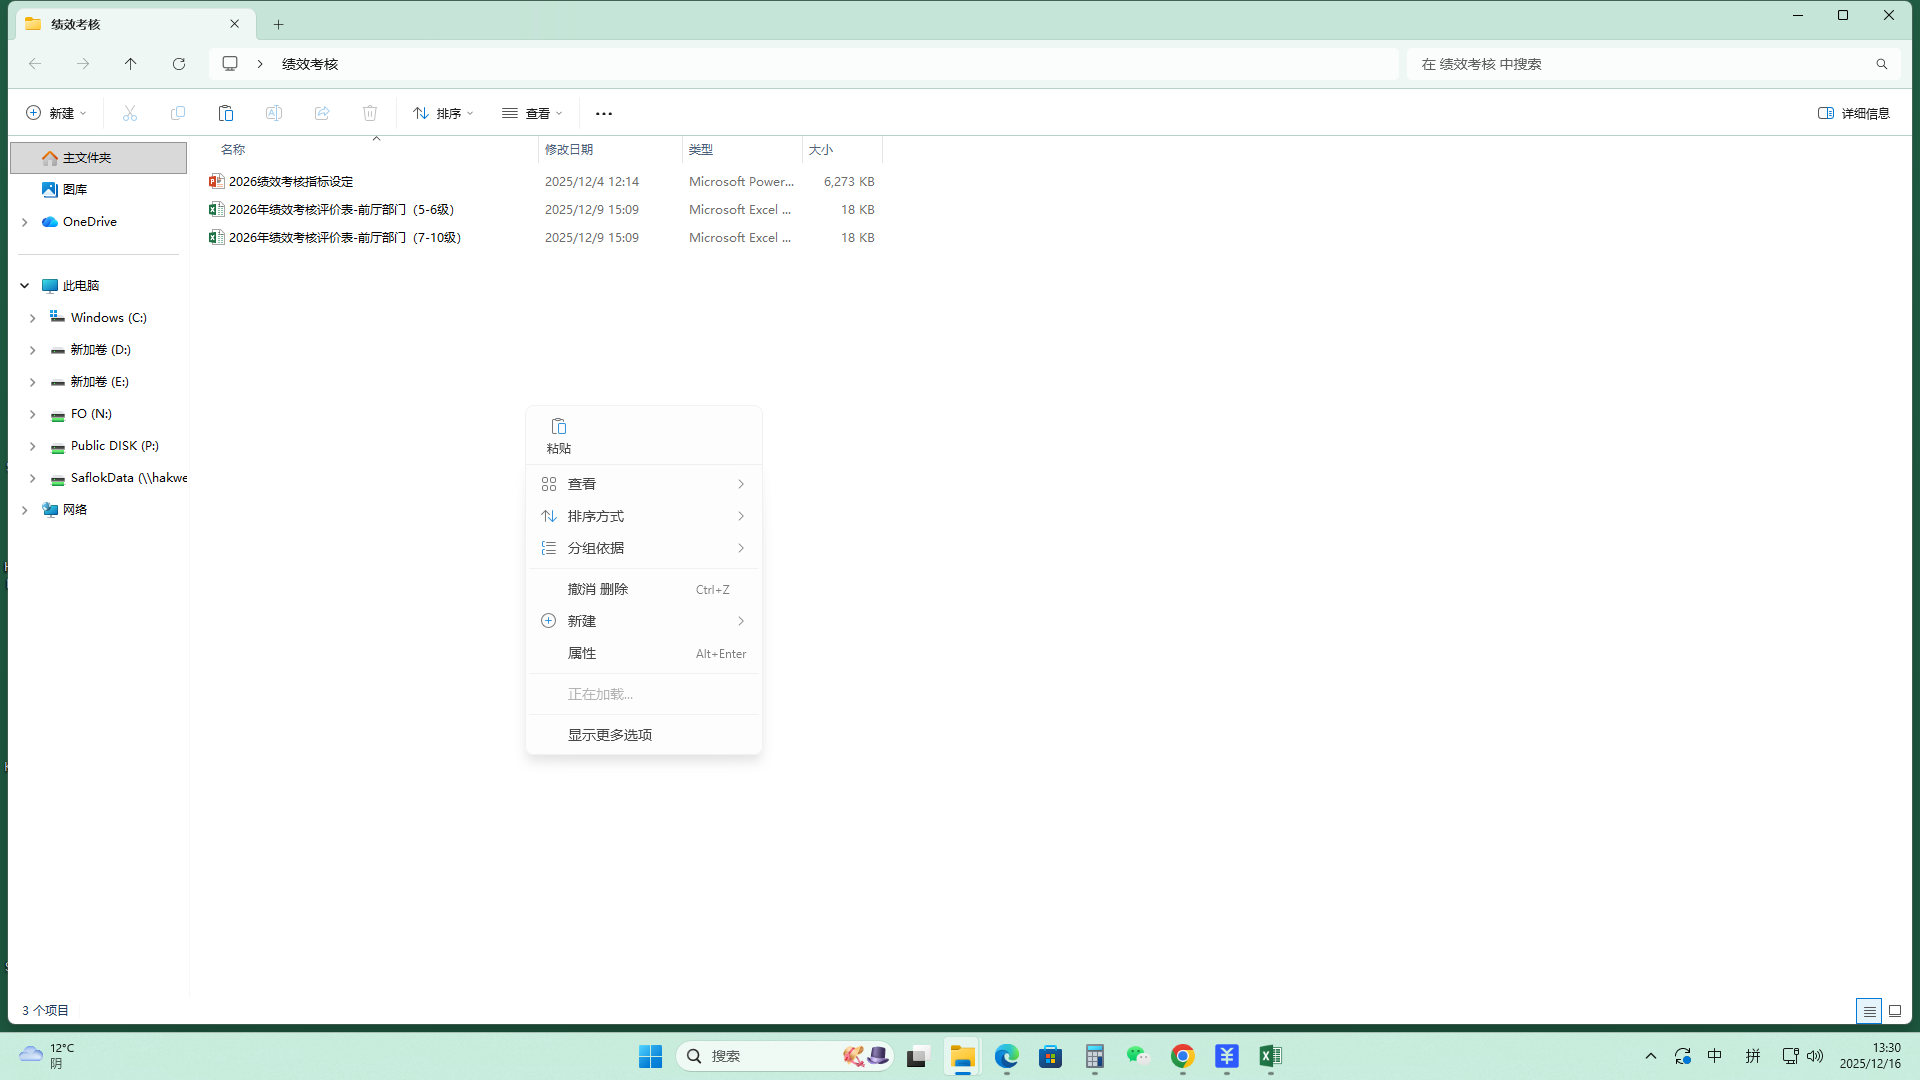This screenshot has height=1080, width=1920.
Task: Open the 排序 sort dropdown
Action: (x=443, y=113)
